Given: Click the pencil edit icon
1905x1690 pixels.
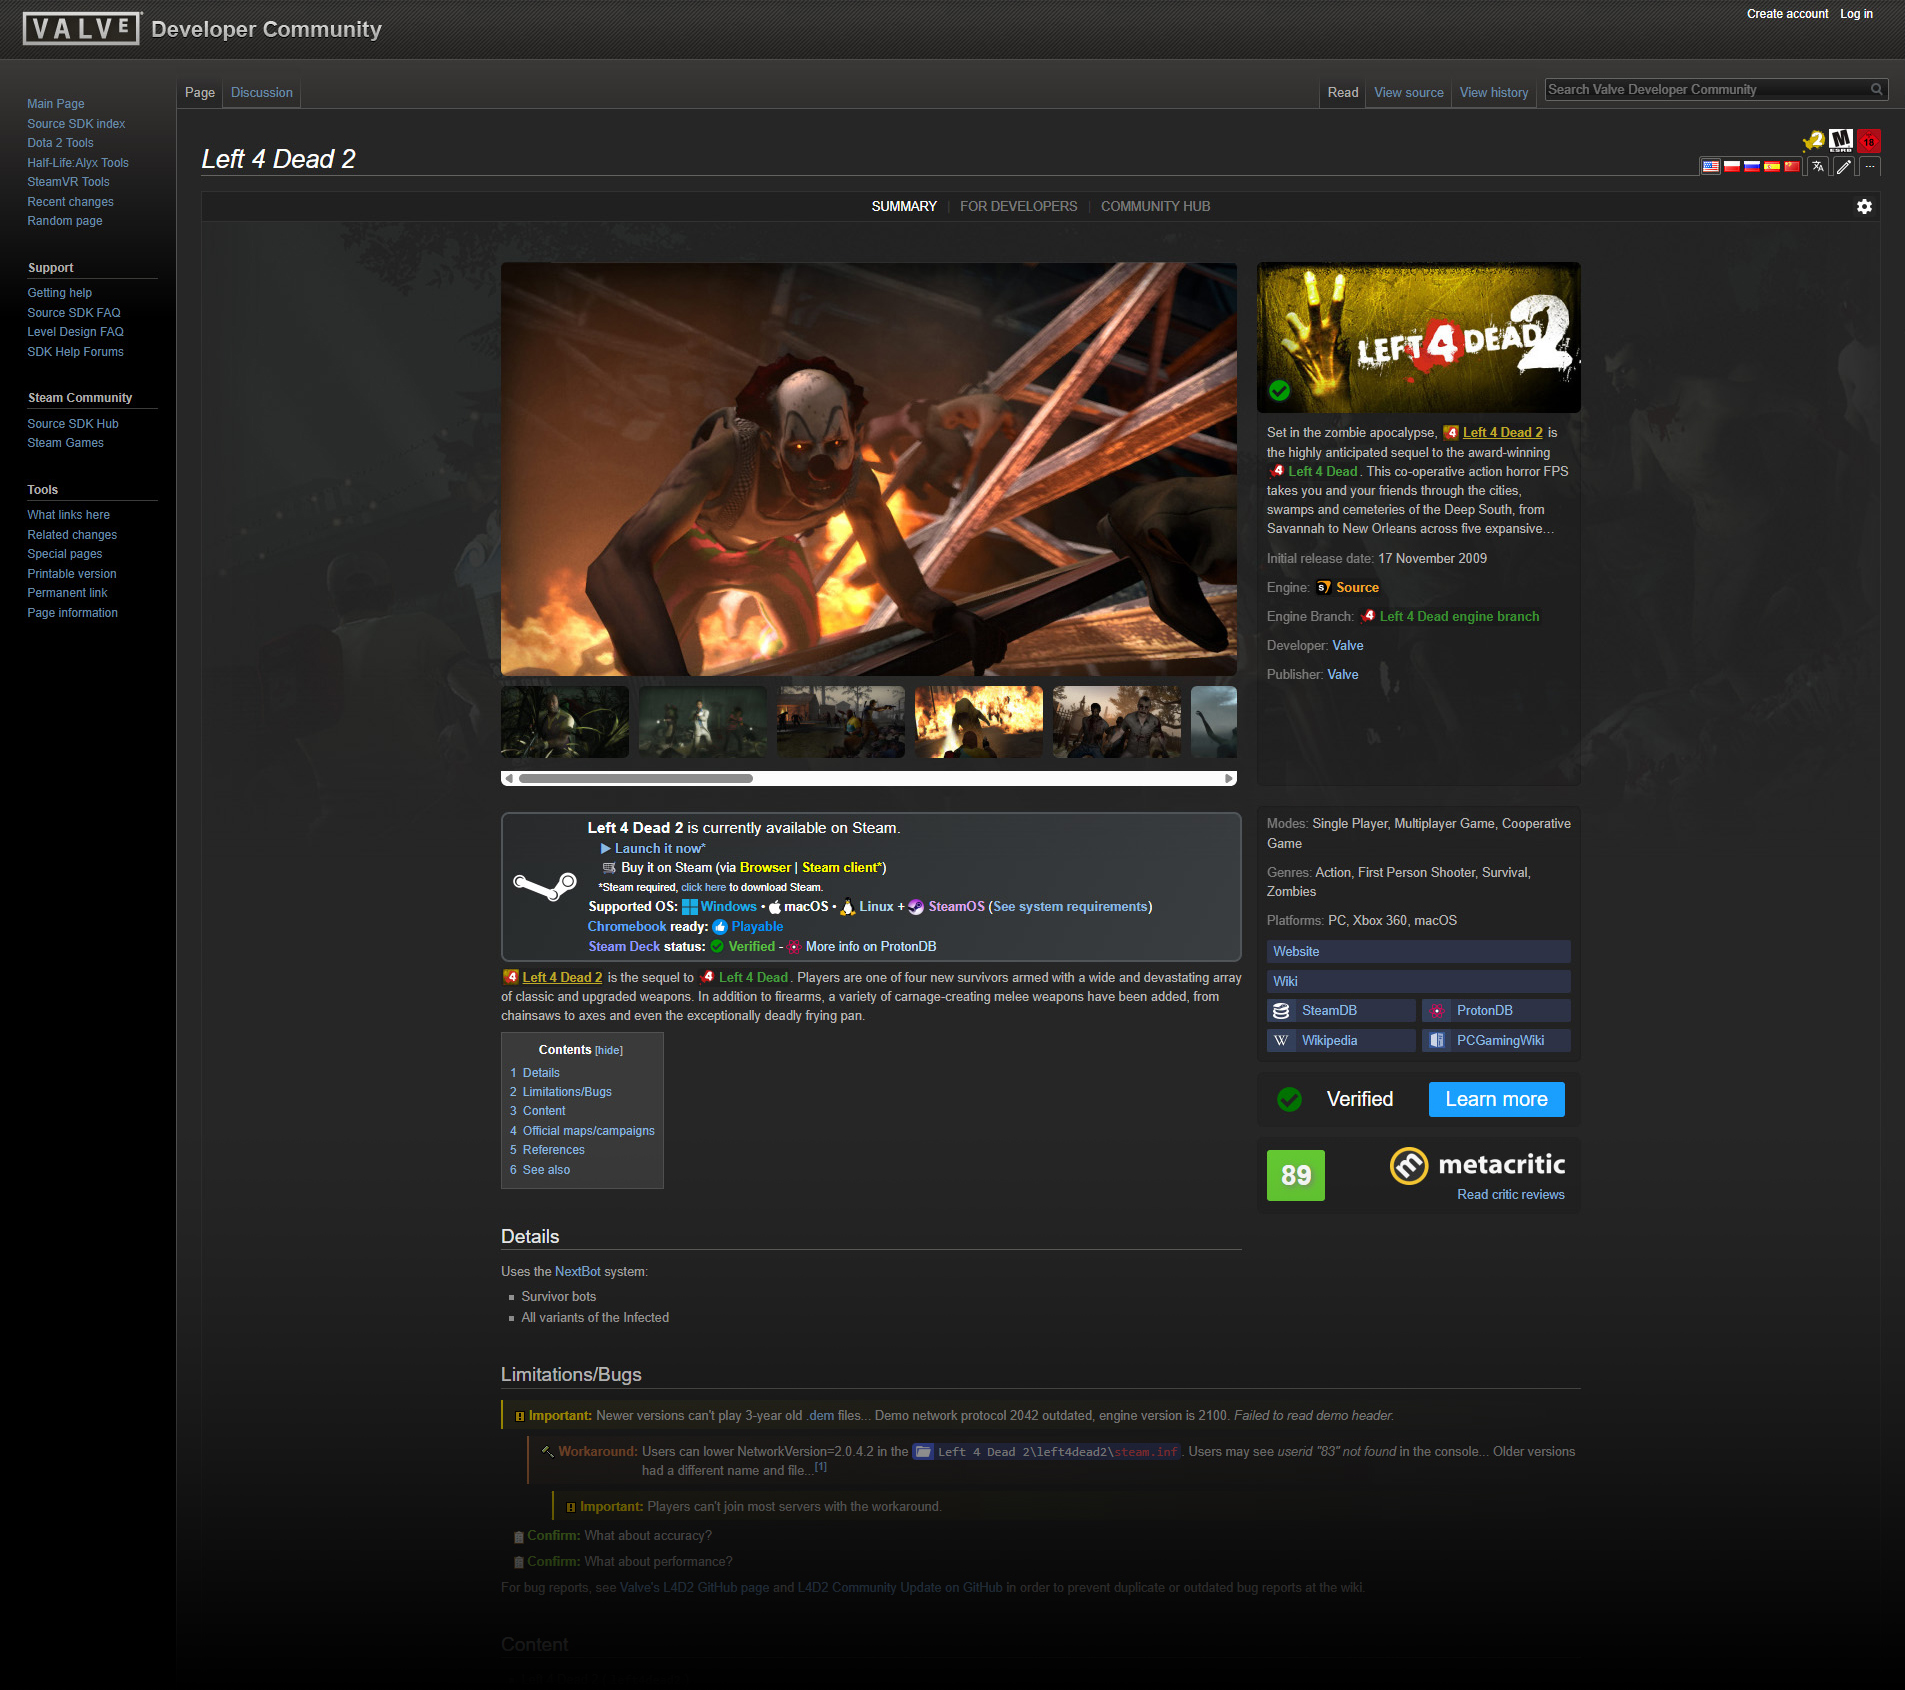Looking at the screenshot, I should coord(1844,167).
